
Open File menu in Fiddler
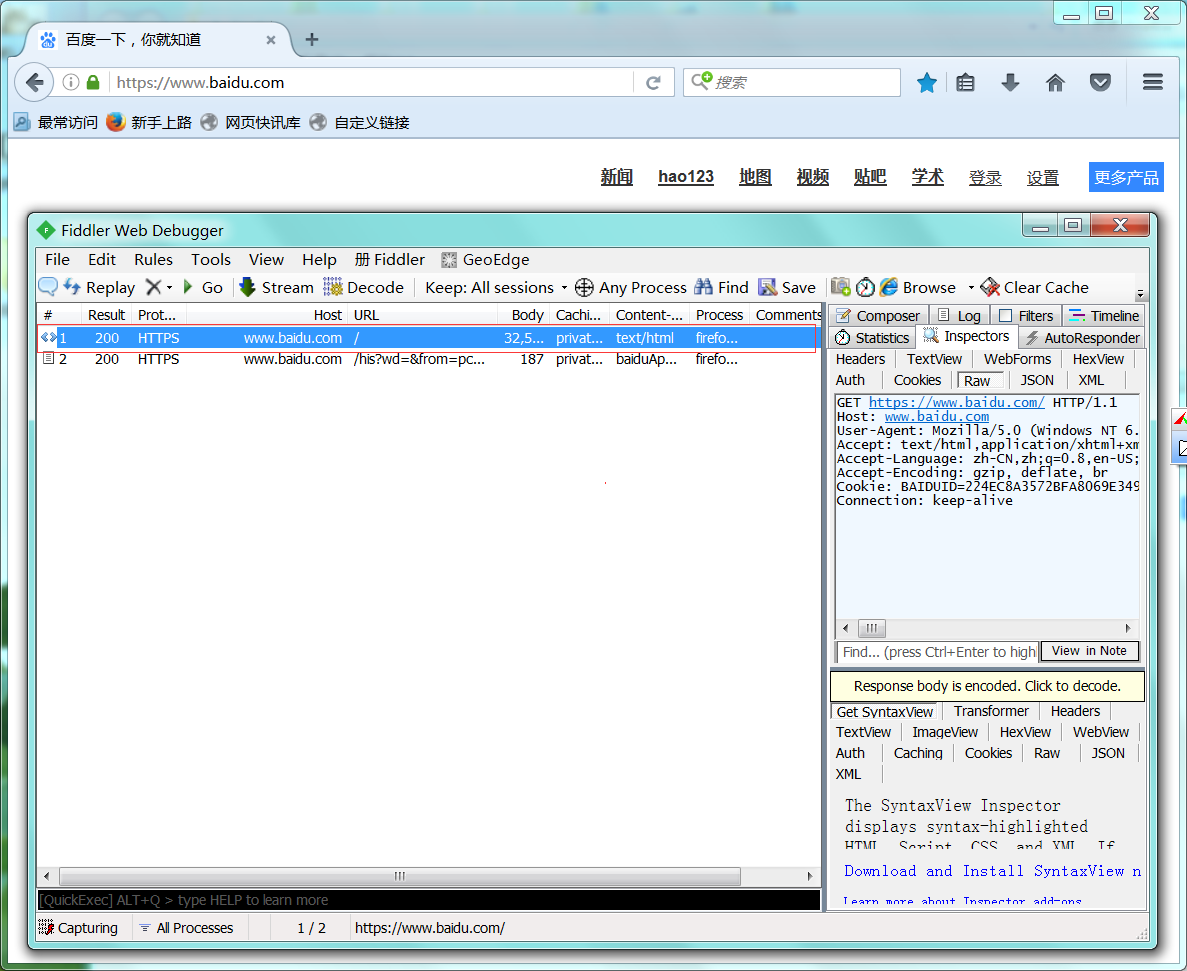coord(58,260)
